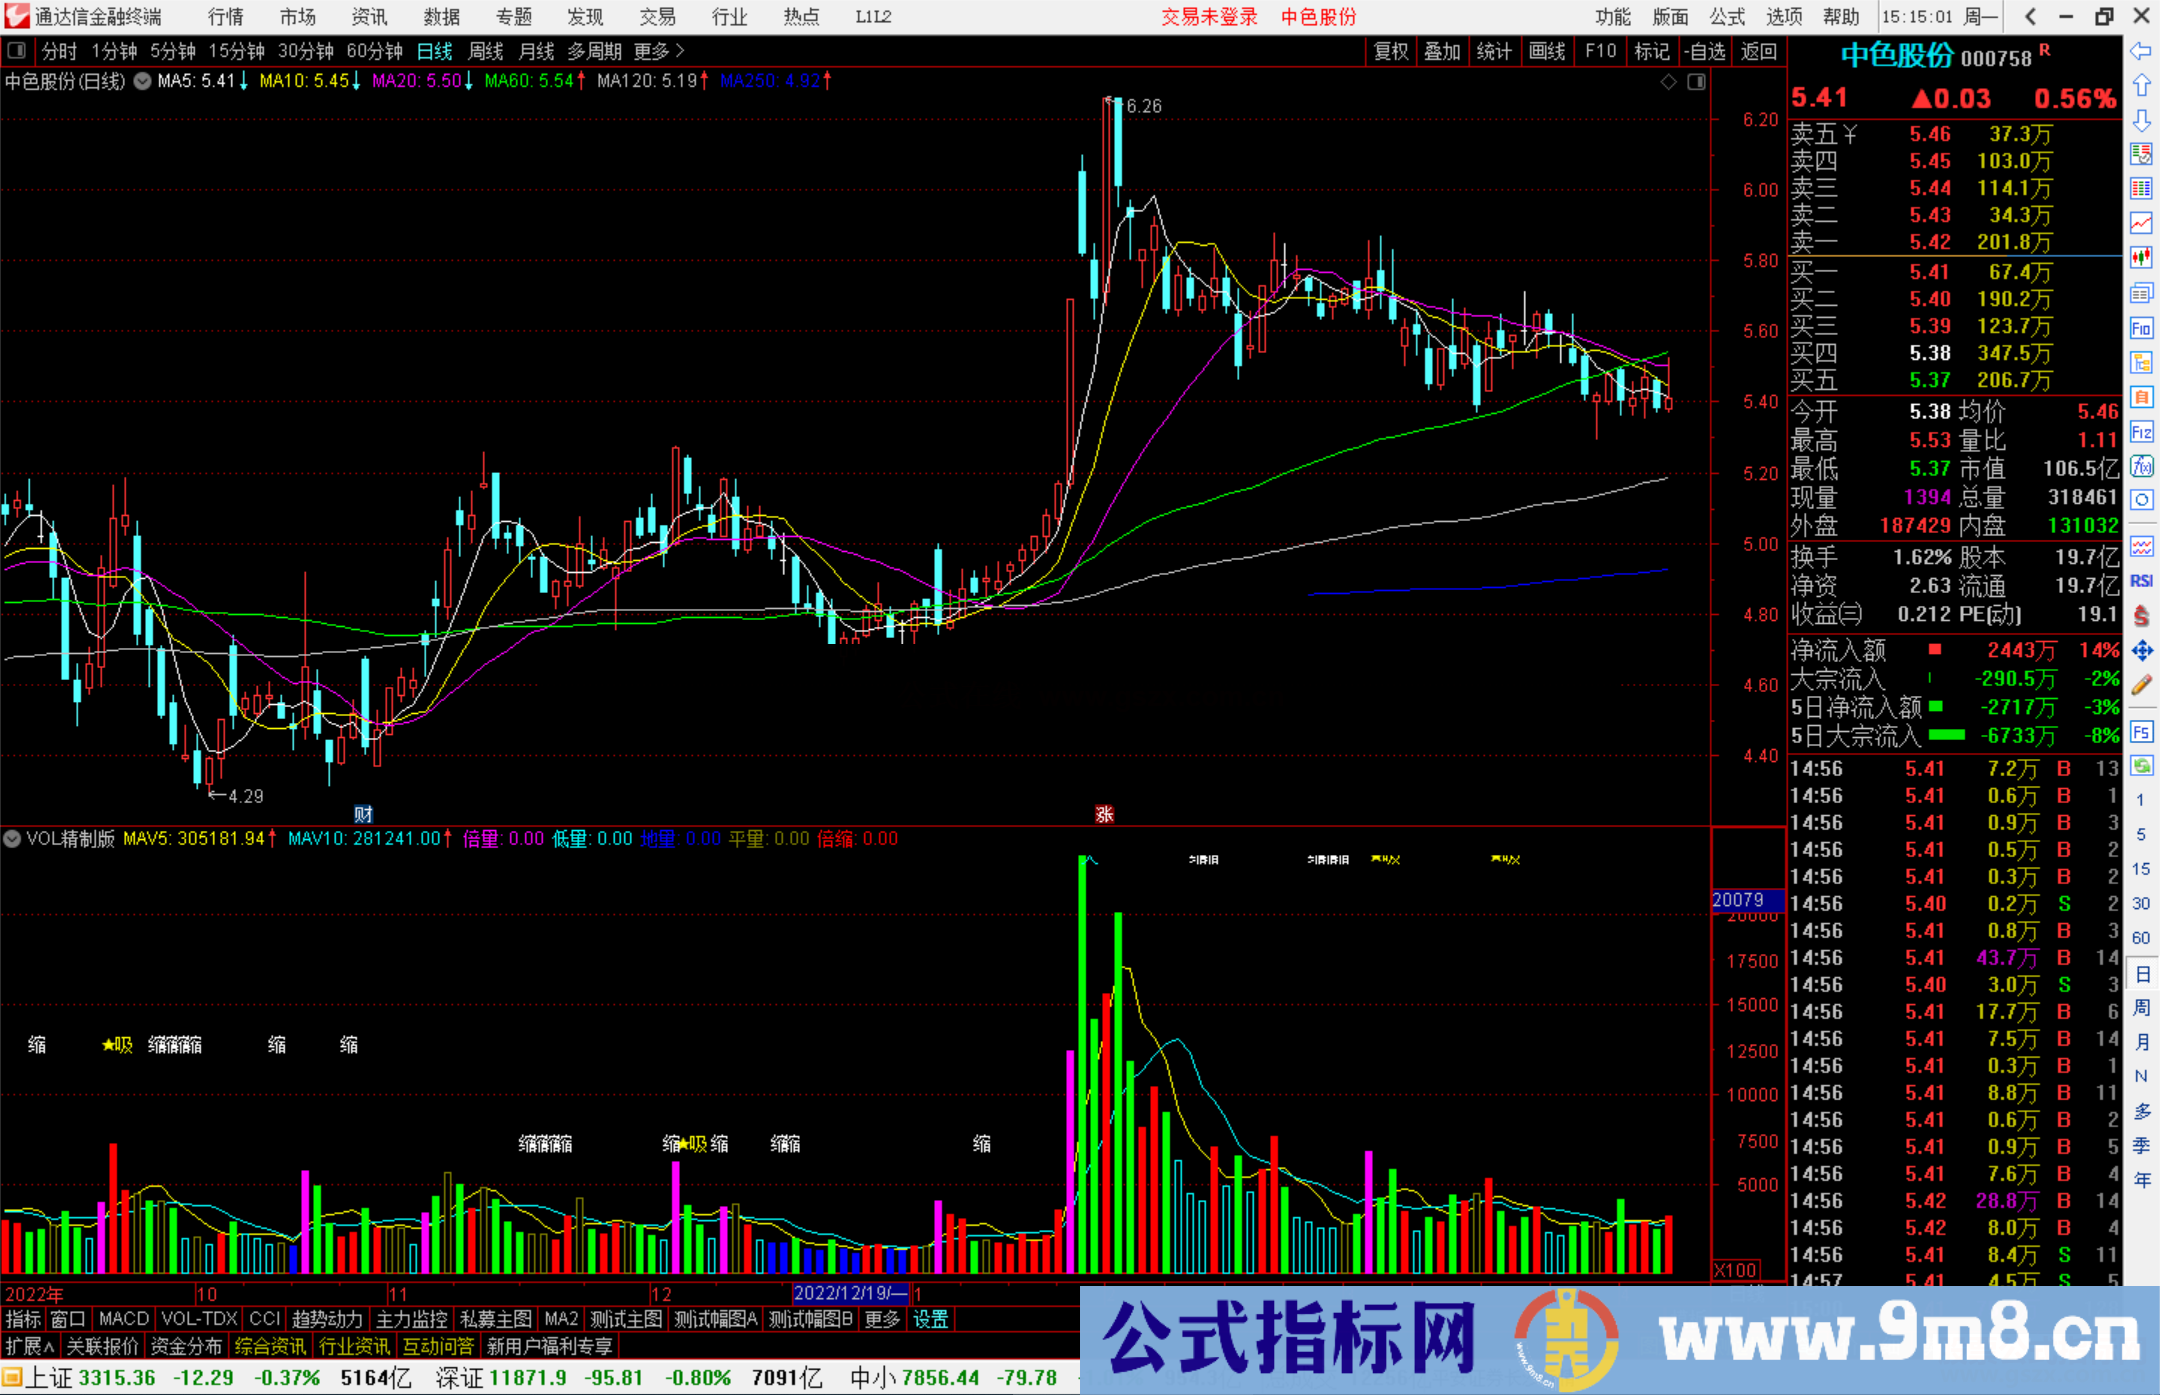
Task: Click the refresh icon at sidebar bottom
Action: click(x=2142, y=765)
